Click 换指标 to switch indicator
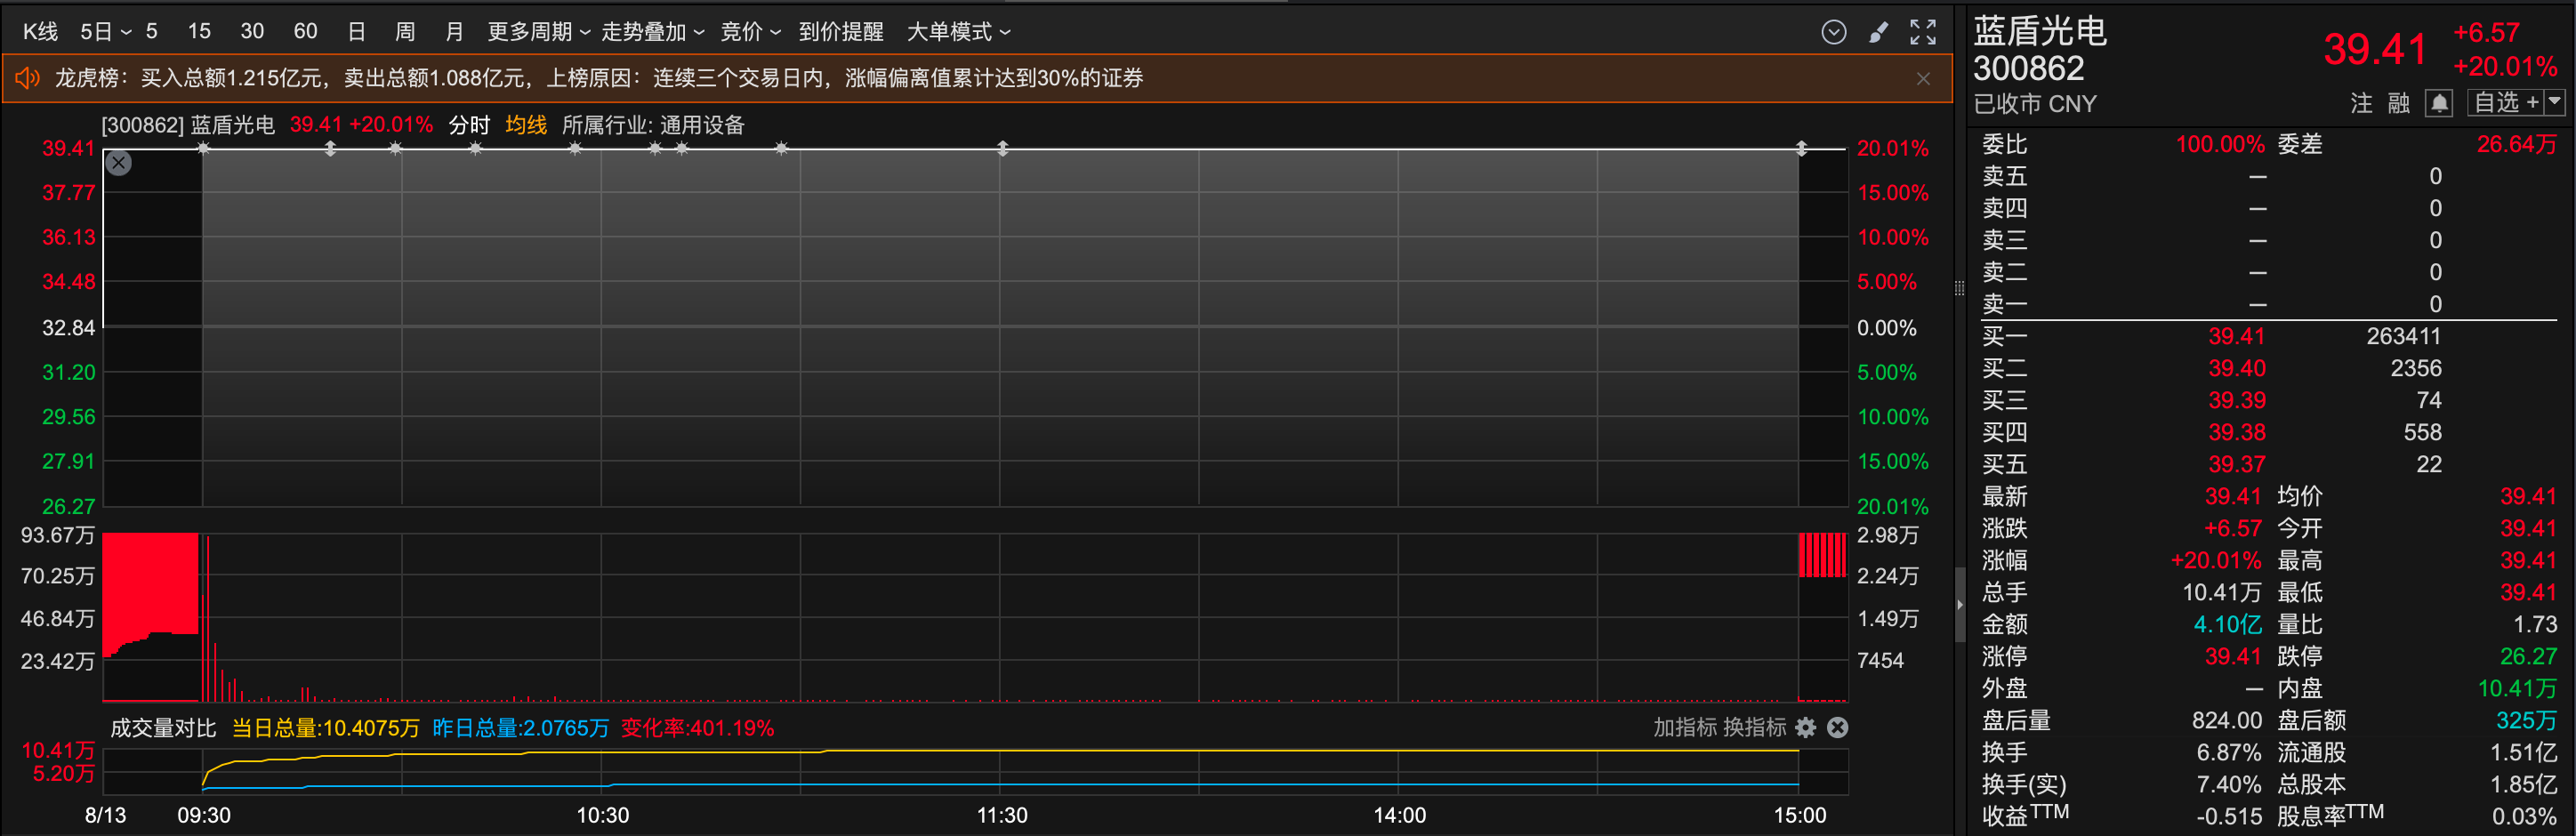 (x=1754, y=728)
